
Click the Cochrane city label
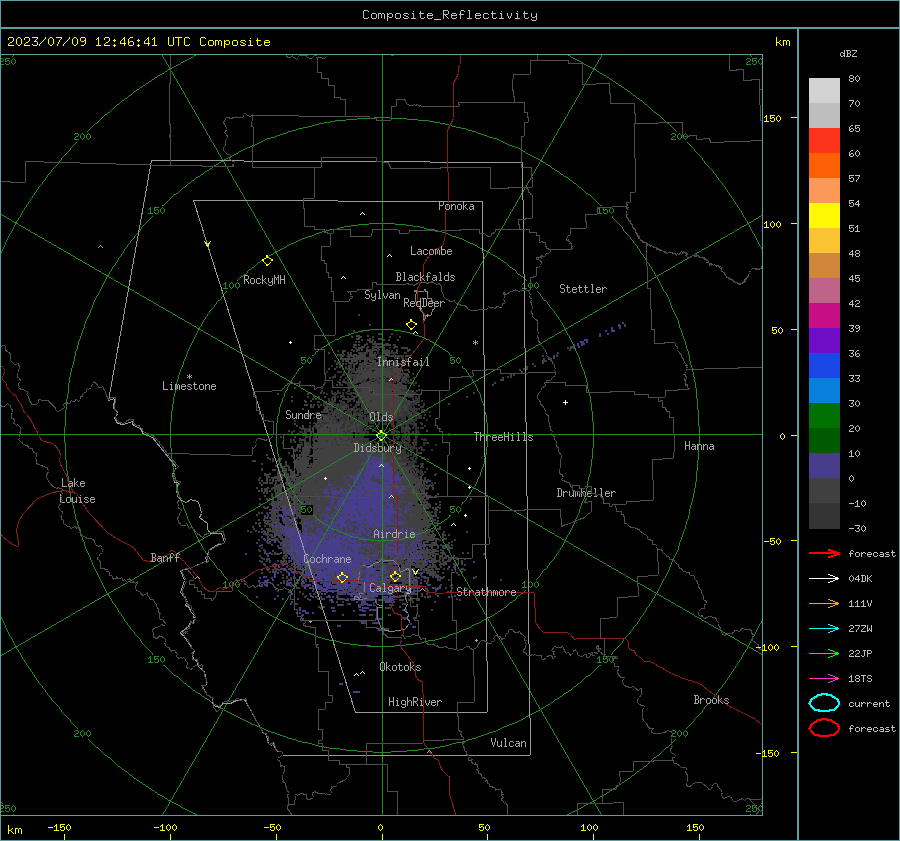point(327,559)
